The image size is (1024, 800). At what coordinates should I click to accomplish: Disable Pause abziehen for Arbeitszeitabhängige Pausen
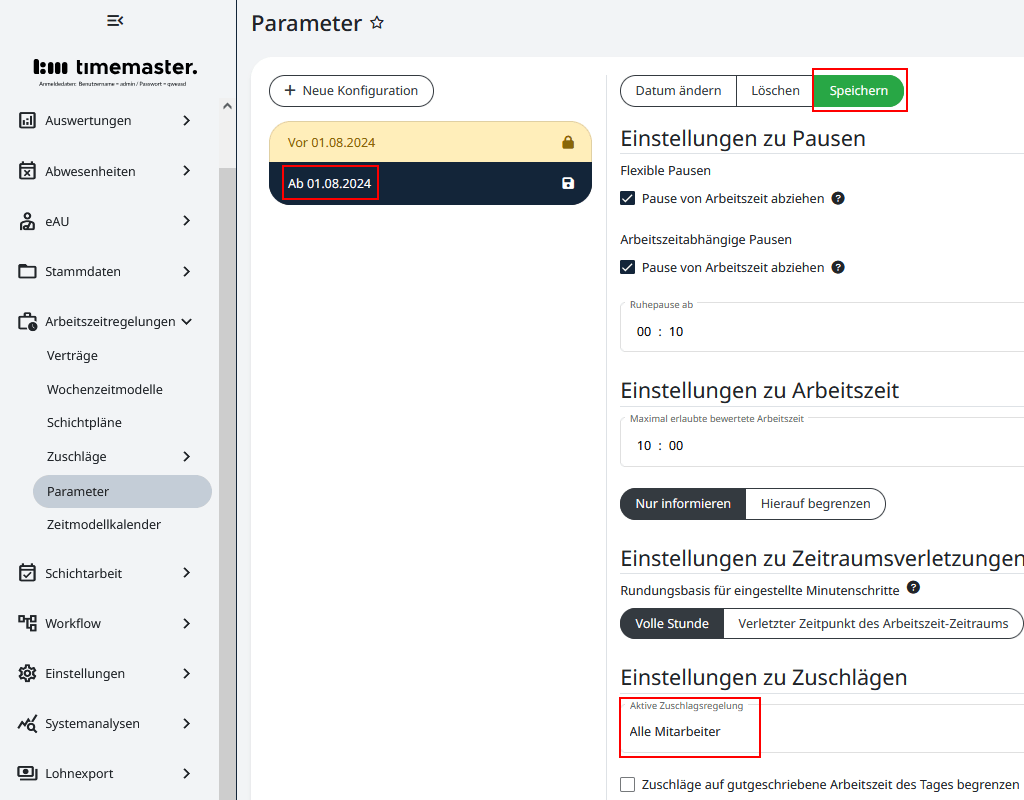coord(627,267)
